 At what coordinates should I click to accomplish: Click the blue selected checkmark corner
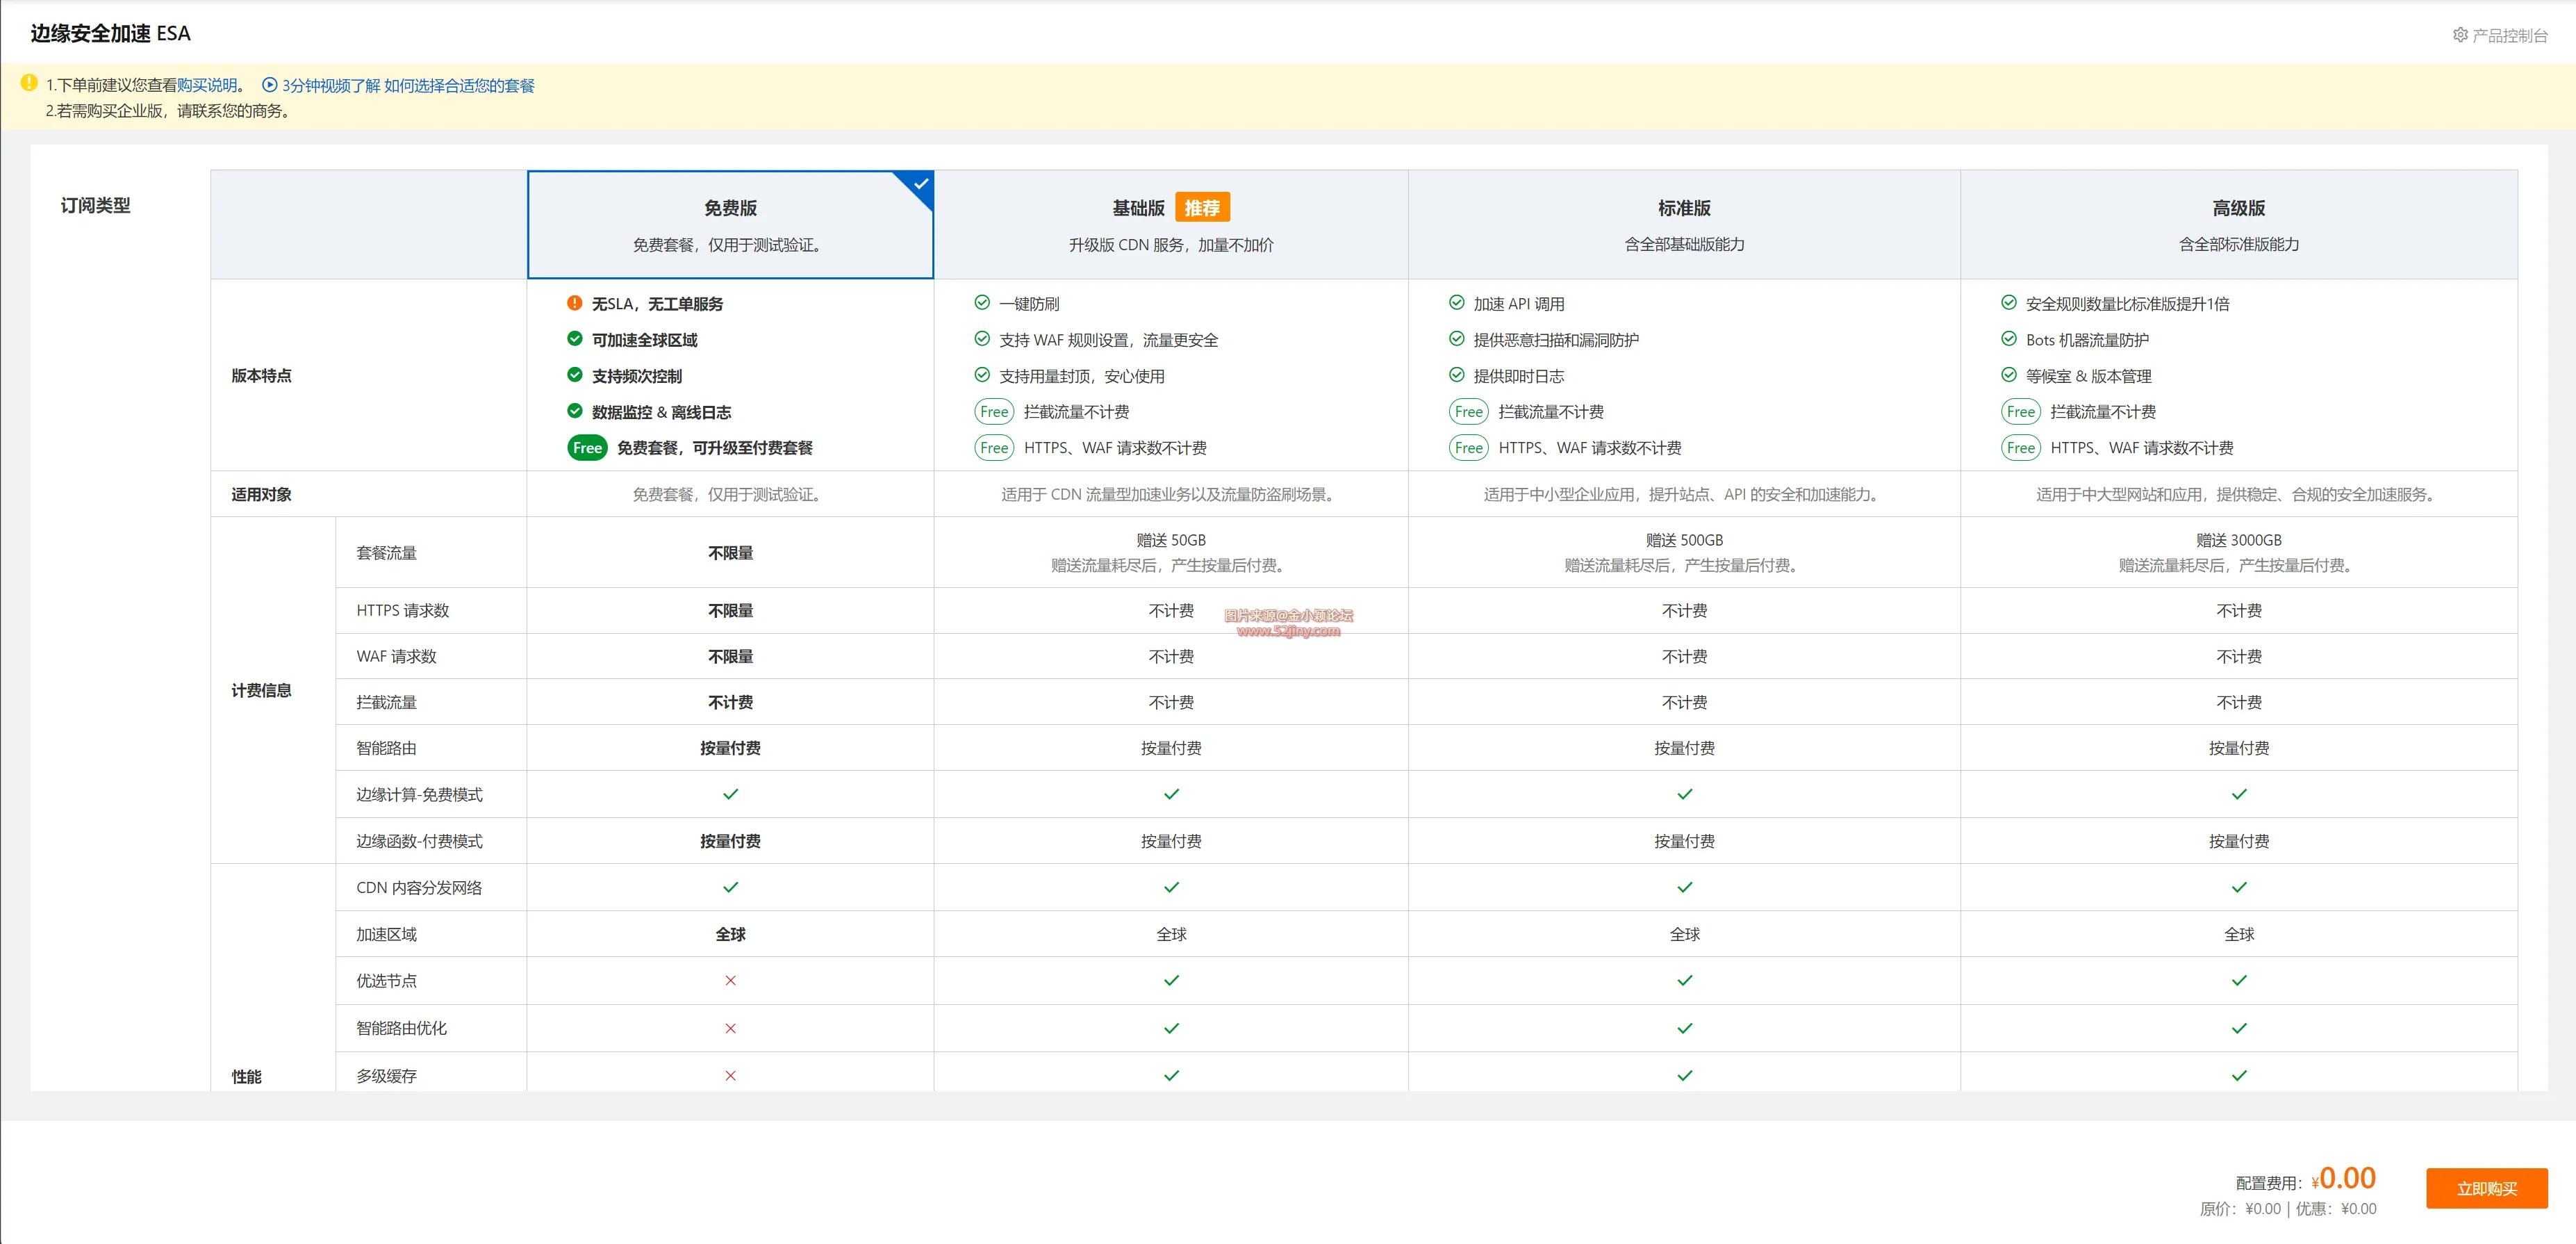coord(921,183)
